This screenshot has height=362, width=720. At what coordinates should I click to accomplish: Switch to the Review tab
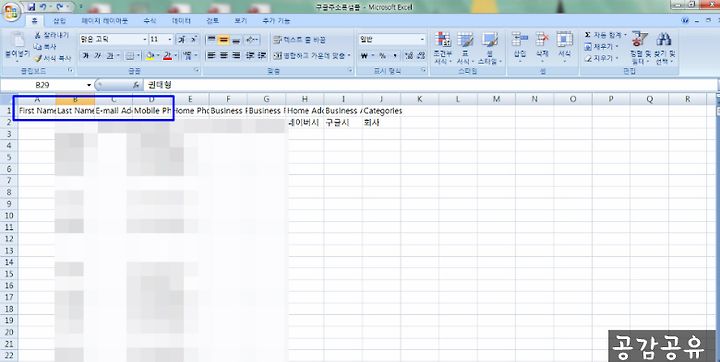(x=212, y=21)
